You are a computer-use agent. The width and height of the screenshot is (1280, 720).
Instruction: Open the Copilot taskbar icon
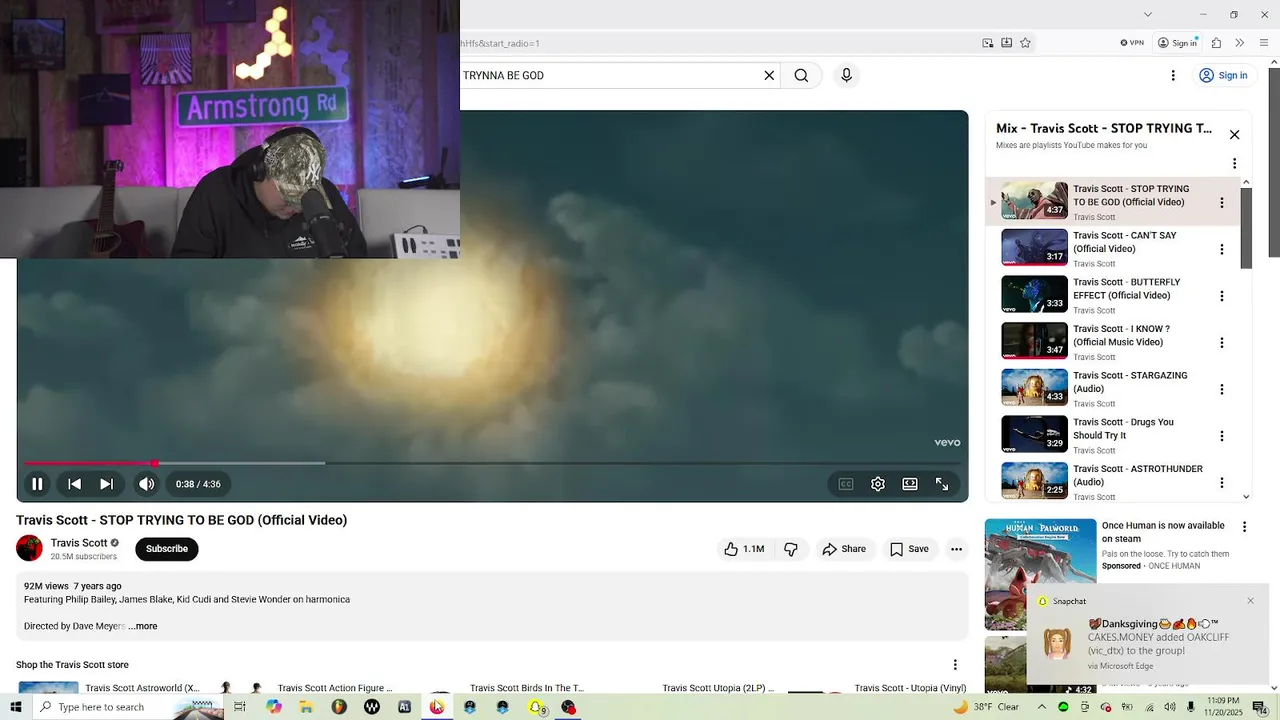click(274, 707)
